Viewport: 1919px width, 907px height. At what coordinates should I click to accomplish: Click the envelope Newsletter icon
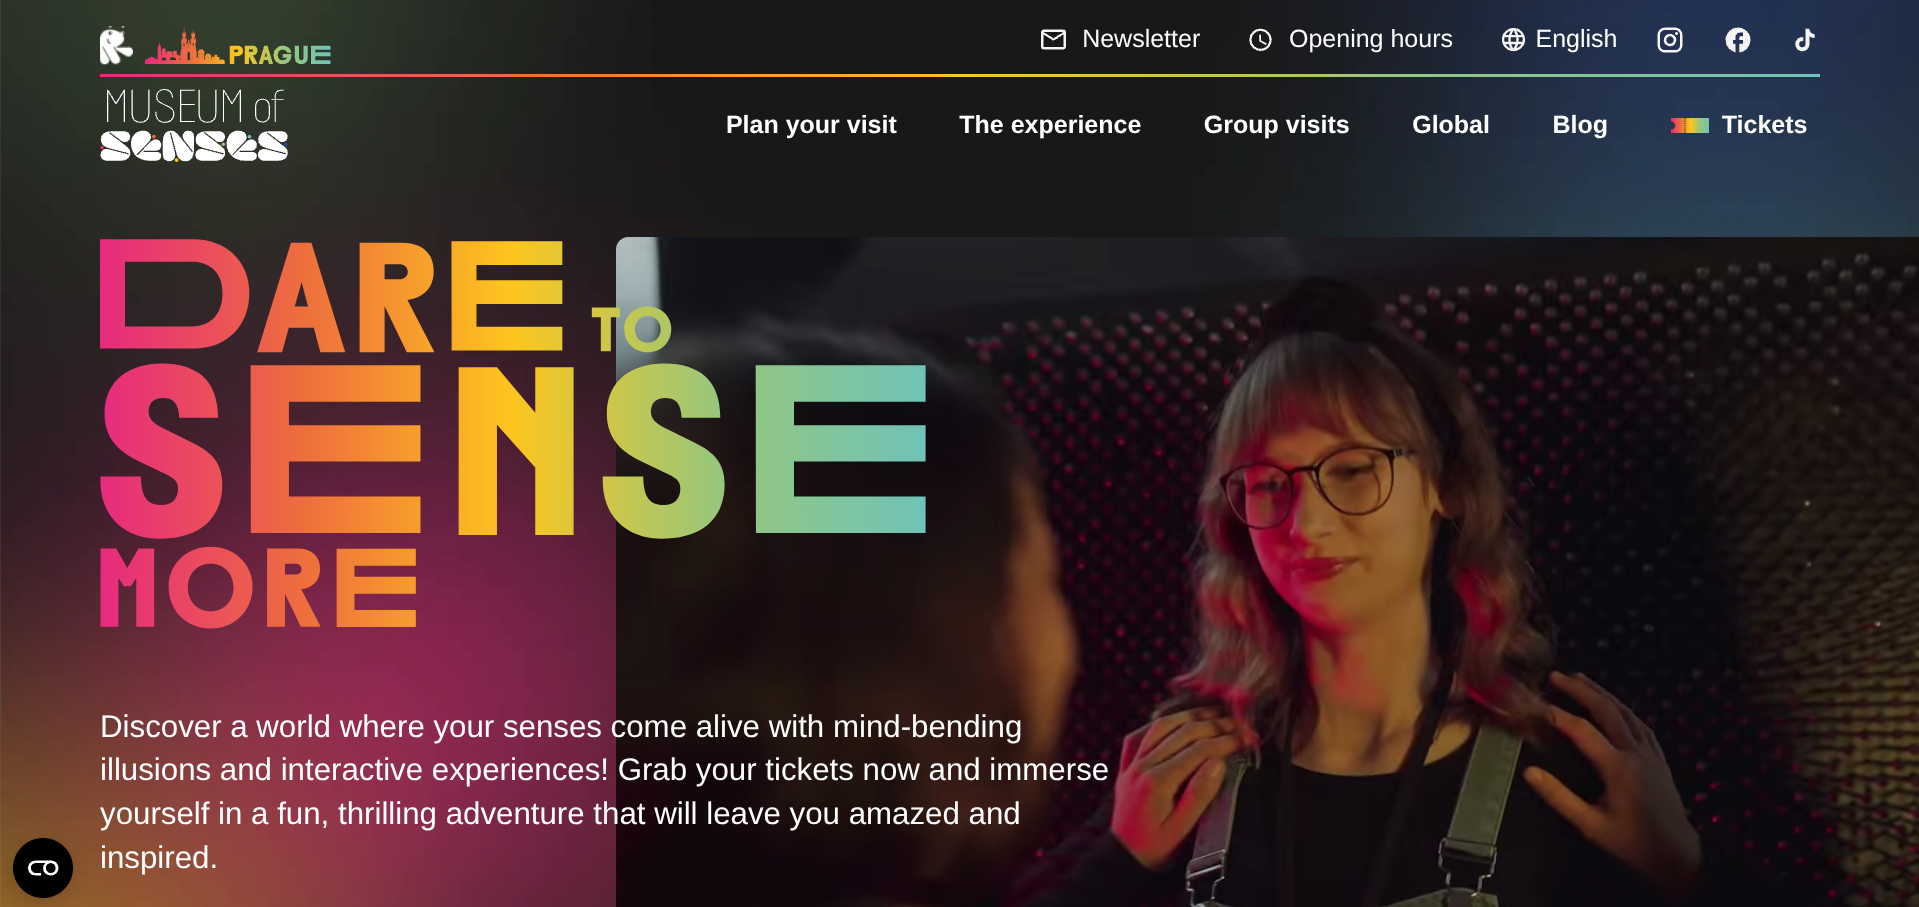1053,39
